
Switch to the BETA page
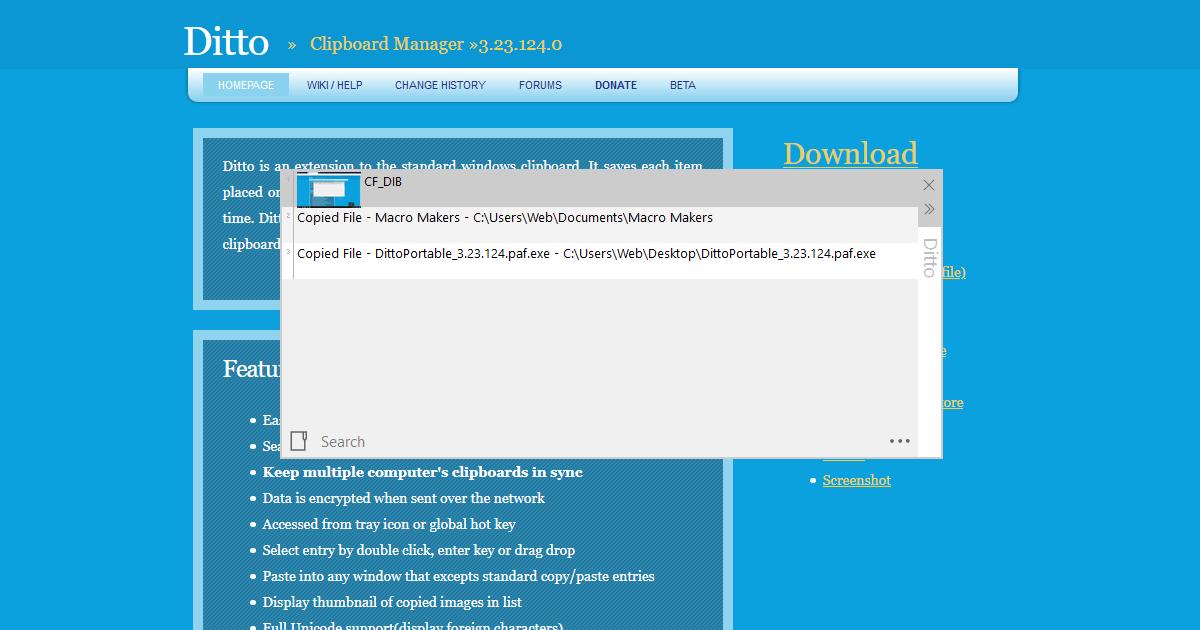[683, 86]
